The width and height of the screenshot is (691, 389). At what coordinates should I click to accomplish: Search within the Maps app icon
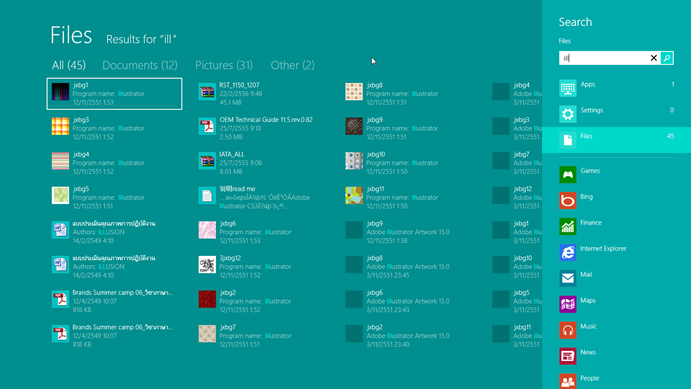(568, 304)
